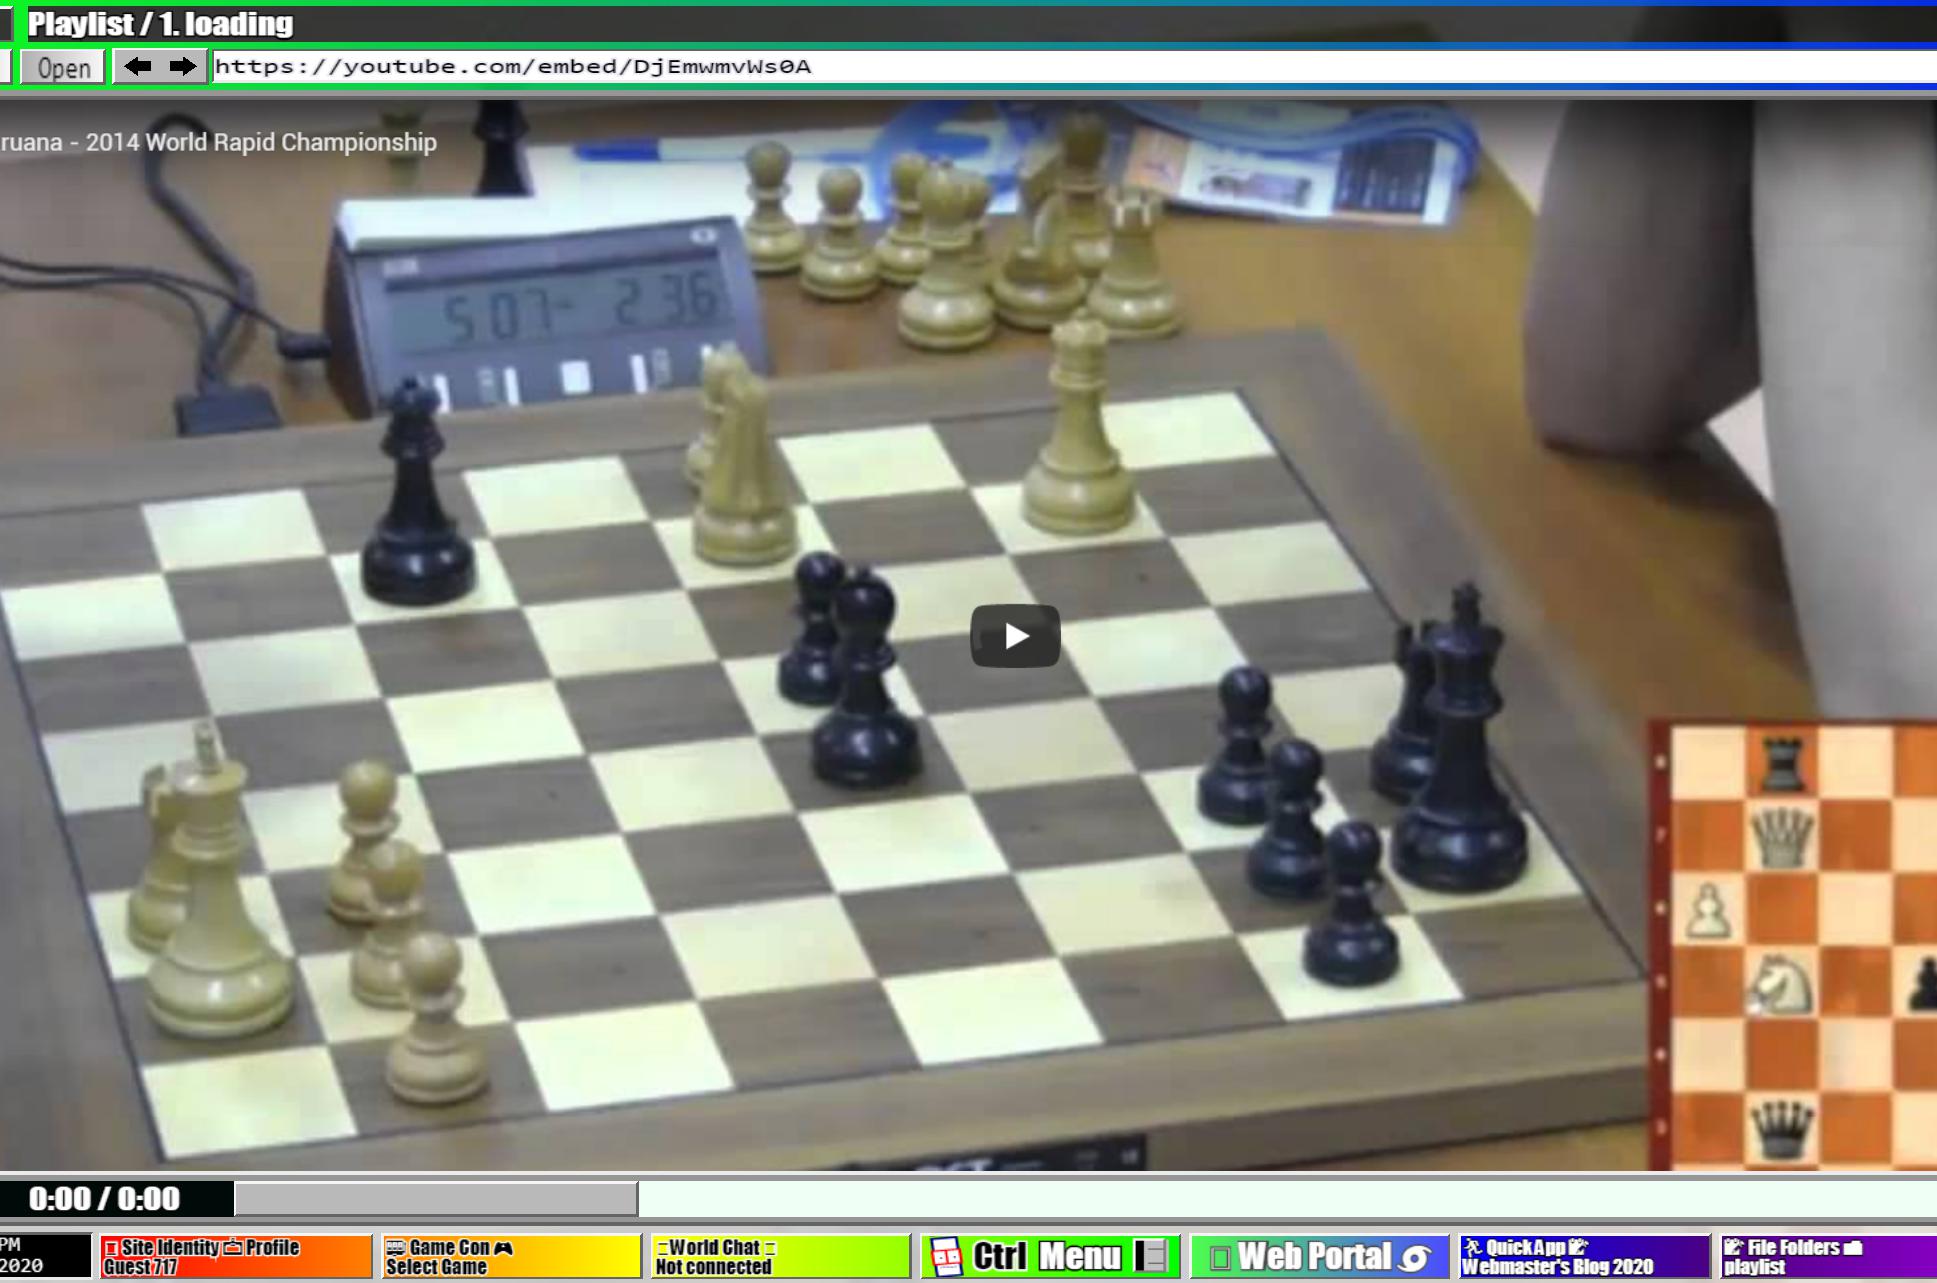This screenshot has height=1283, width=1937.
Task: Go forward with the right arrow
Action: pos(183,67)
